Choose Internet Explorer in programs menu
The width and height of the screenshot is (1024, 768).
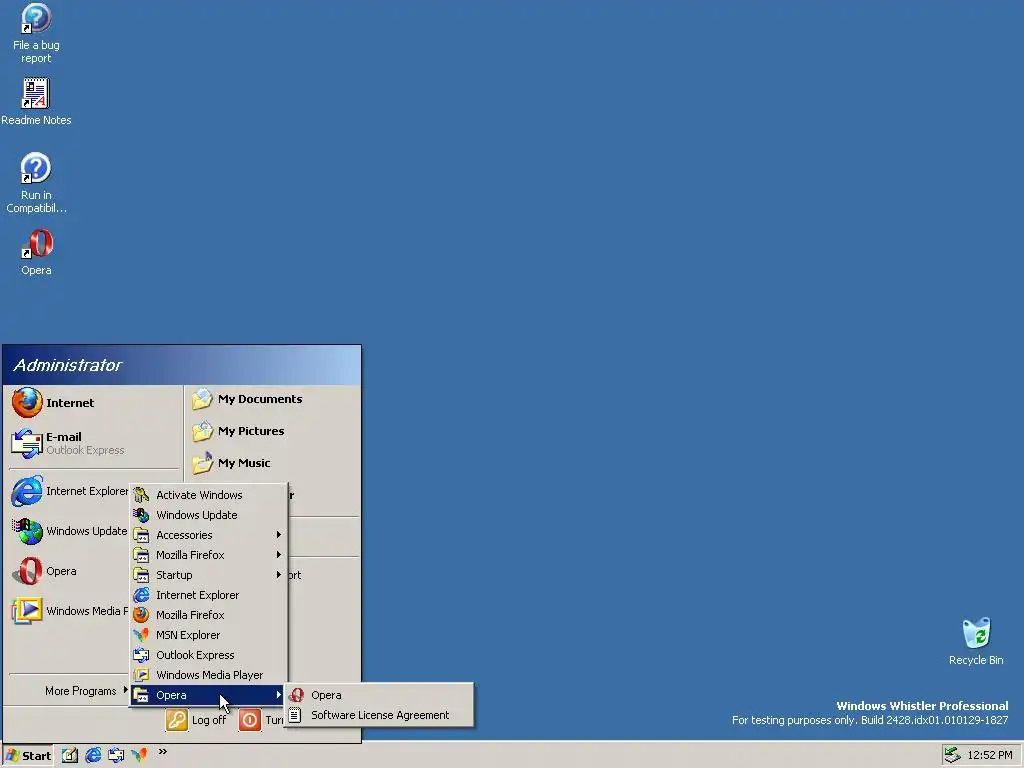pyautogui.click(x=208, y=595)
